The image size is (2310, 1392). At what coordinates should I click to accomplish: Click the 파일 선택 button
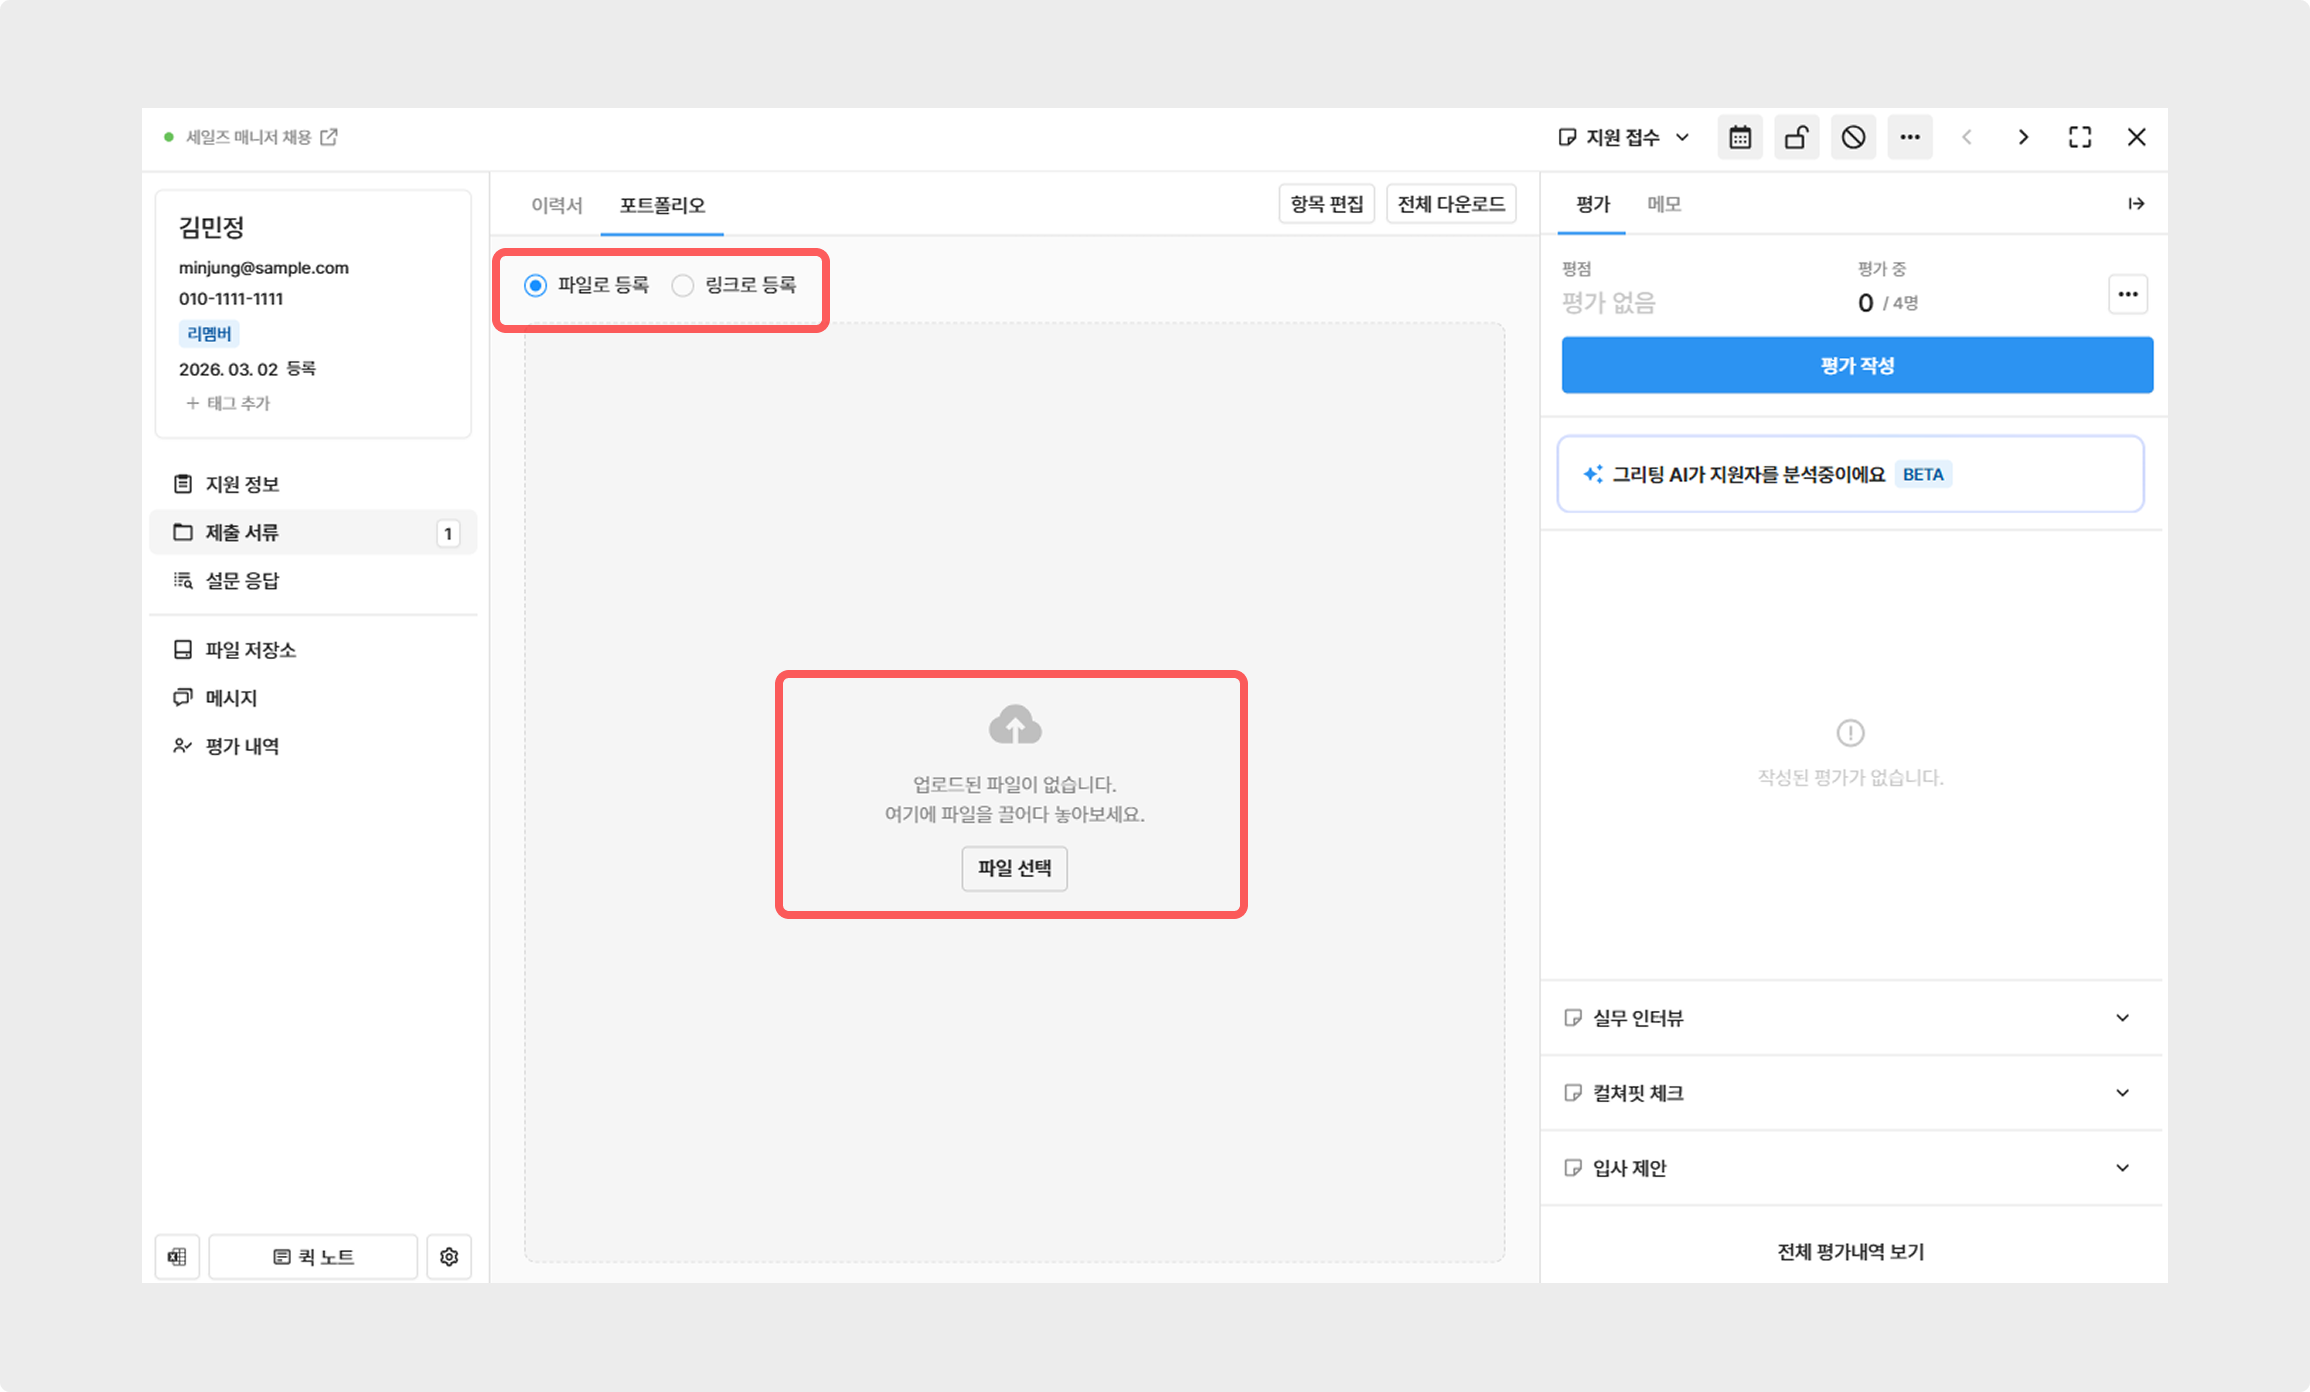pos(1015,868)
